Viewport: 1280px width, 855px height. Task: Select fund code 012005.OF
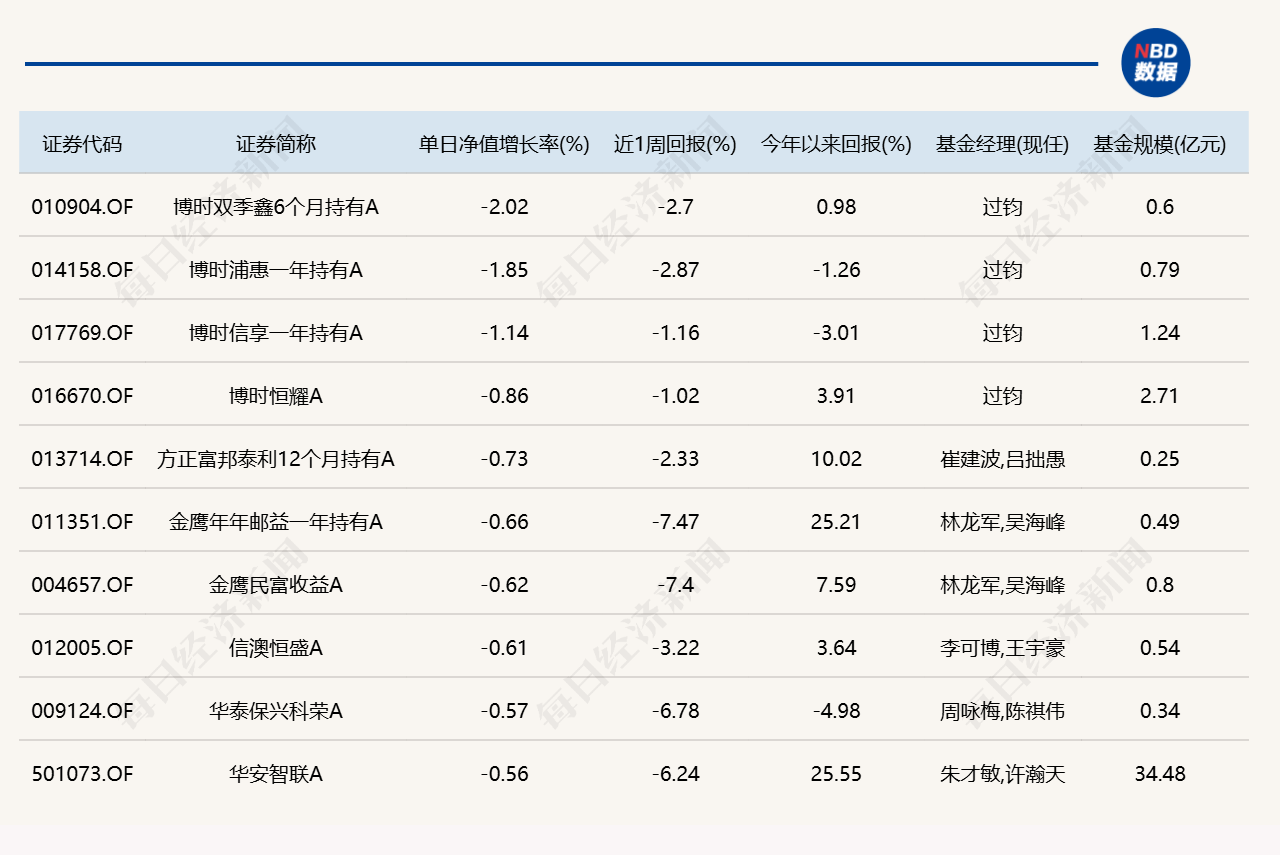(x=82, y=648)
